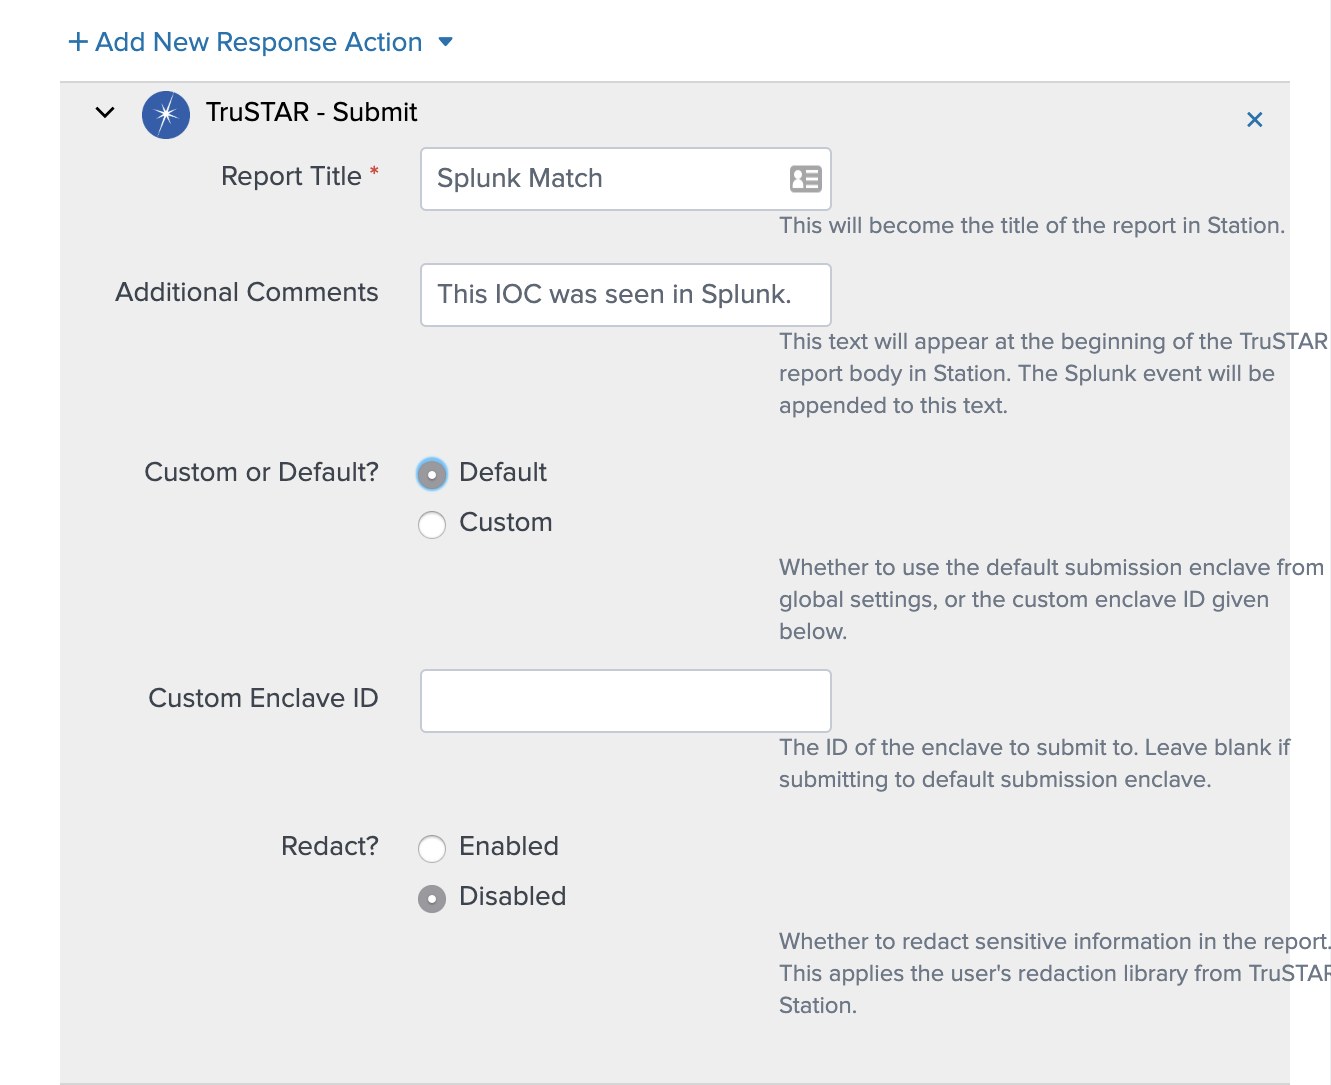
Task: Edit the Report Title field
Action: pos(626,179)
